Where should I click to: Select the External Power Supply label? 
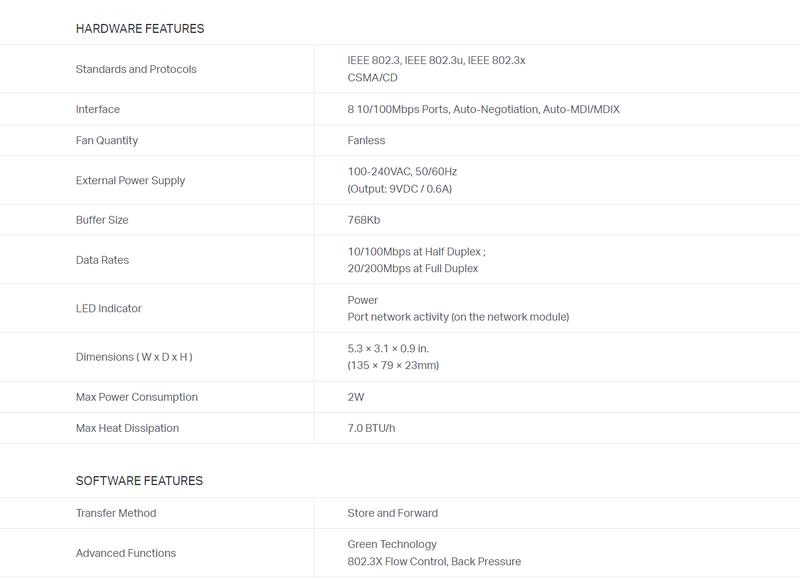130,180
